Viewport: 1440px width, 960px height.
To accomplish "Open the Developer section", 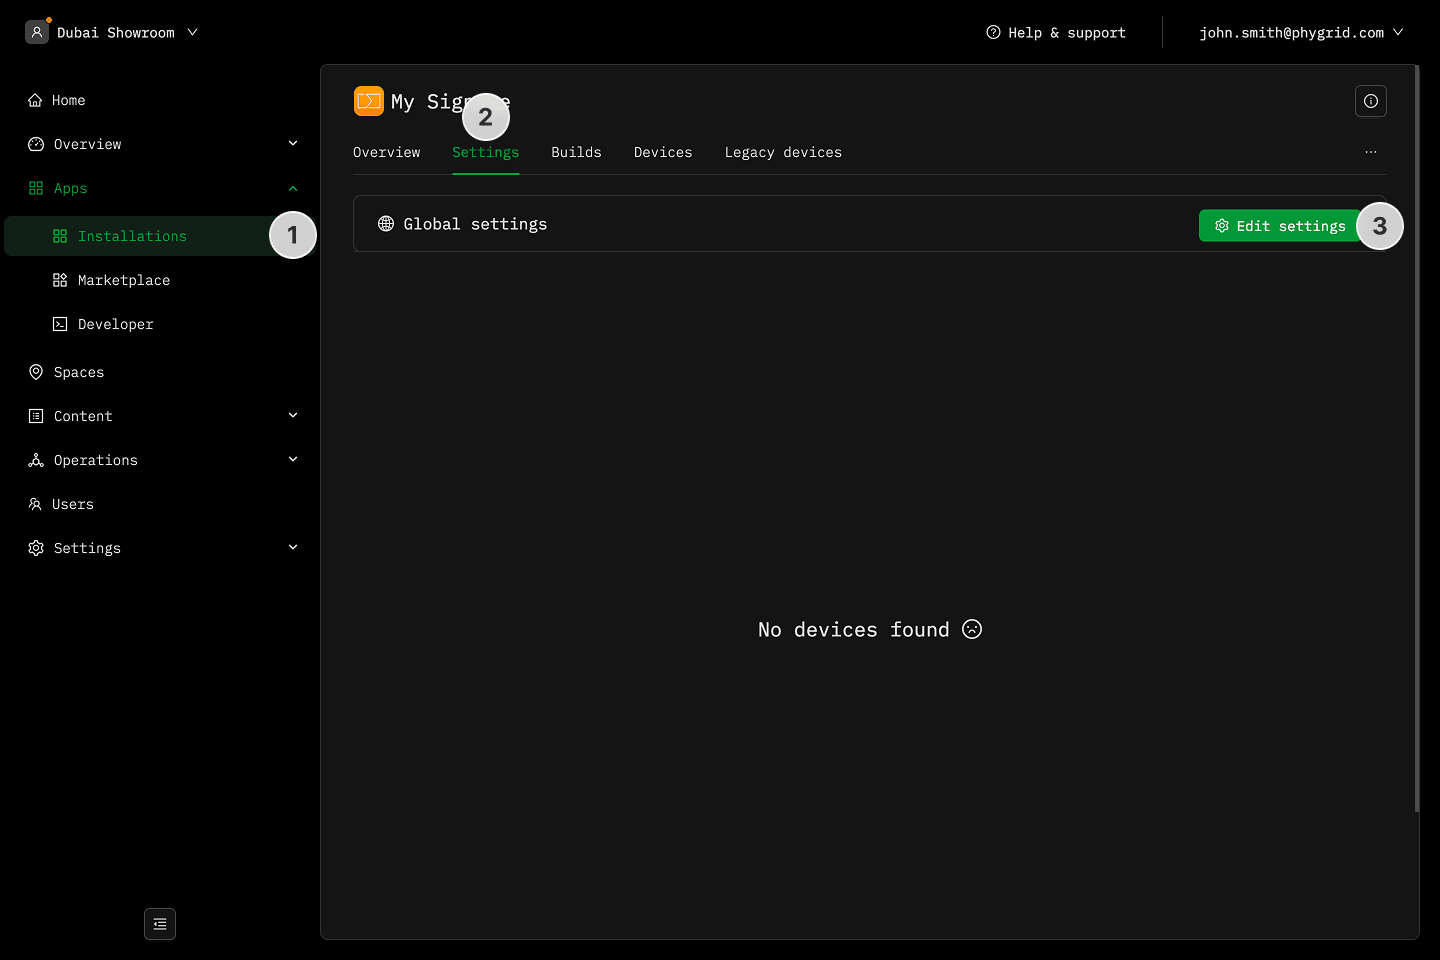I will tap(115, 324).
